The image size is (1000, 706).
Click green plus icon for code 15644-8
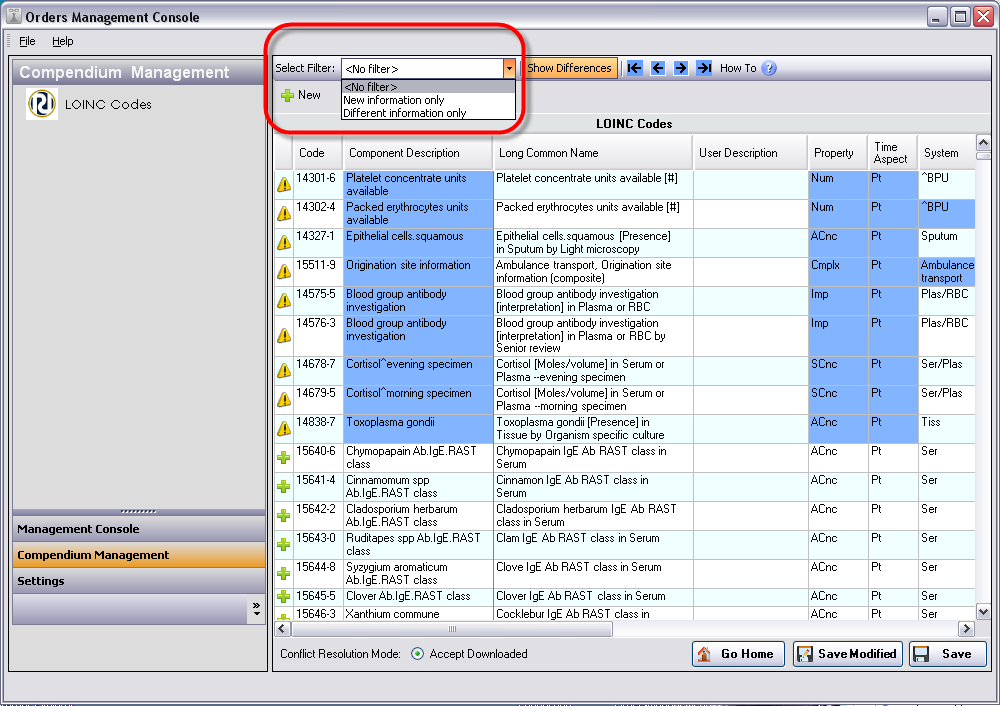tap(284, 573)
